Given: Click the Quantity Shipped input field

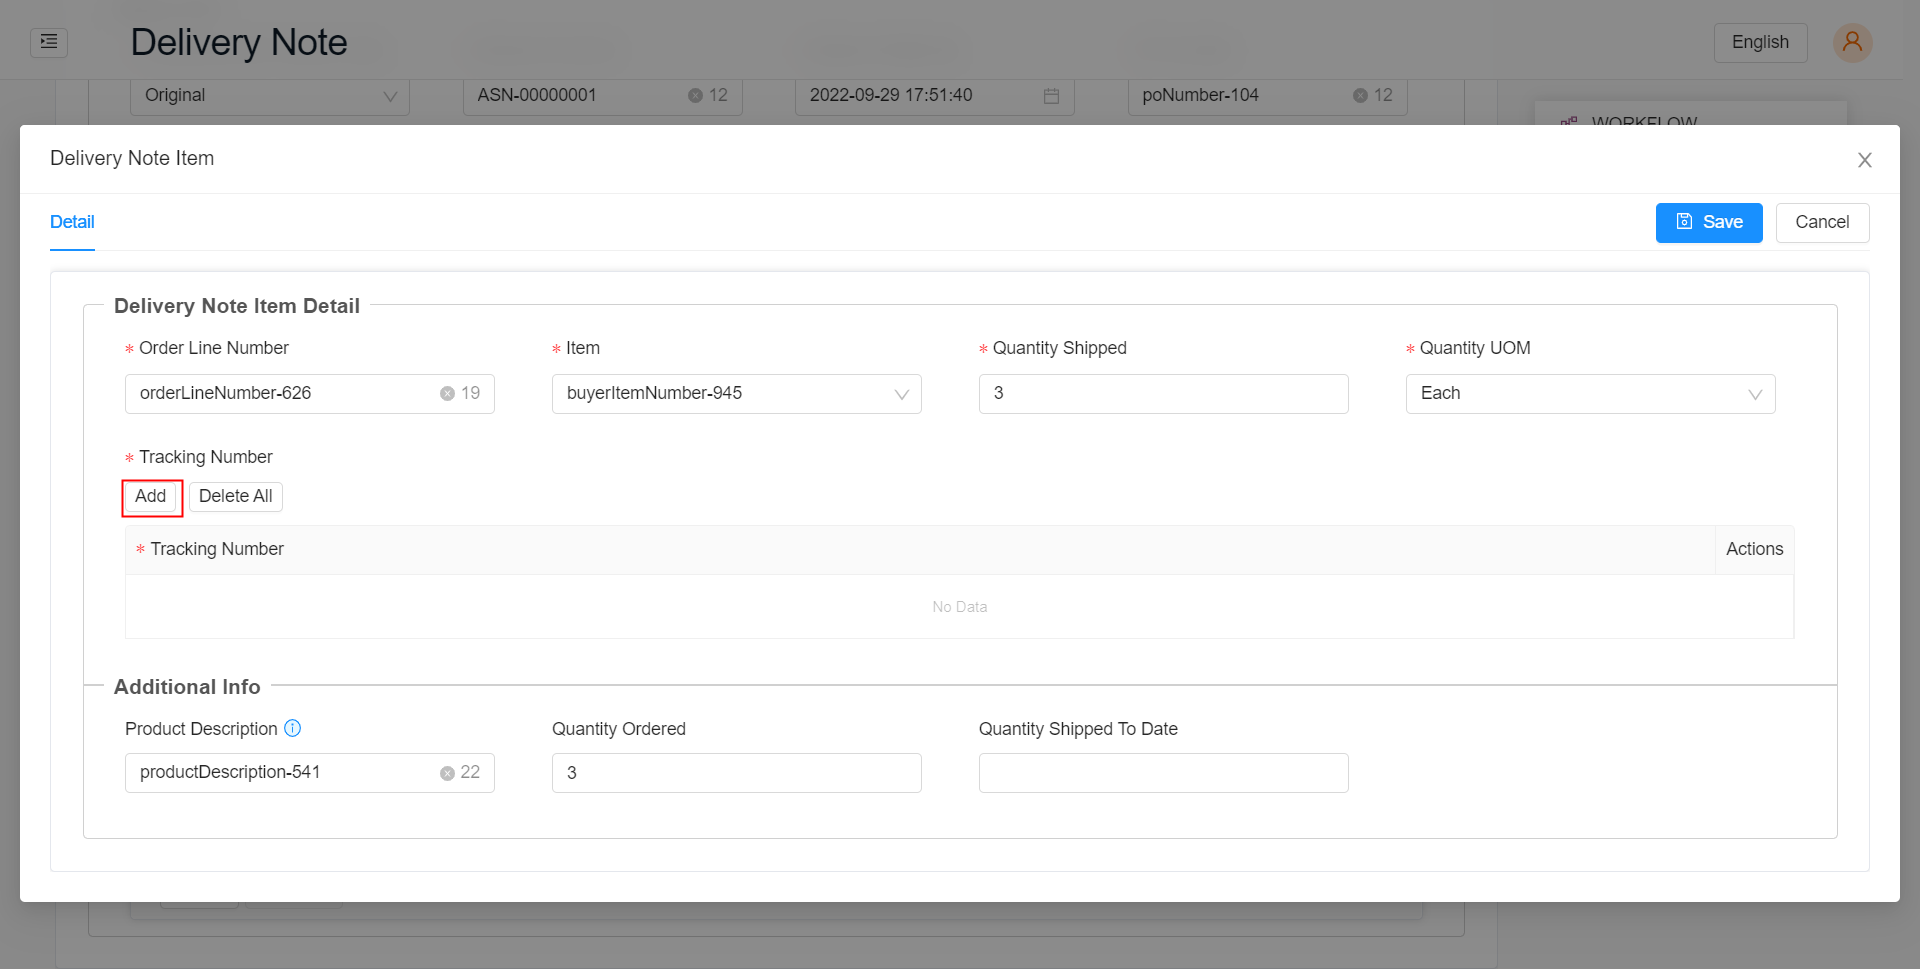Looking at the screenshot, I should coord(1163,393).
